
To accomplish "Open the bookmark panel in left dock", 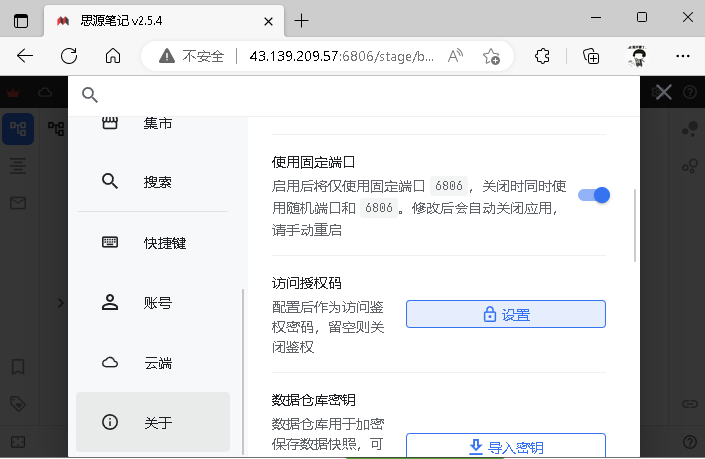I will (18, 367).
